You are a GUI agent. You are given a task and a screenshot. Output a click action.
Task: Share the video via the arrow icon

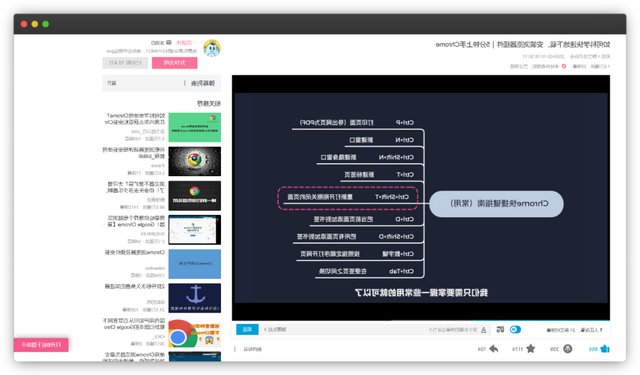[494, 348]
